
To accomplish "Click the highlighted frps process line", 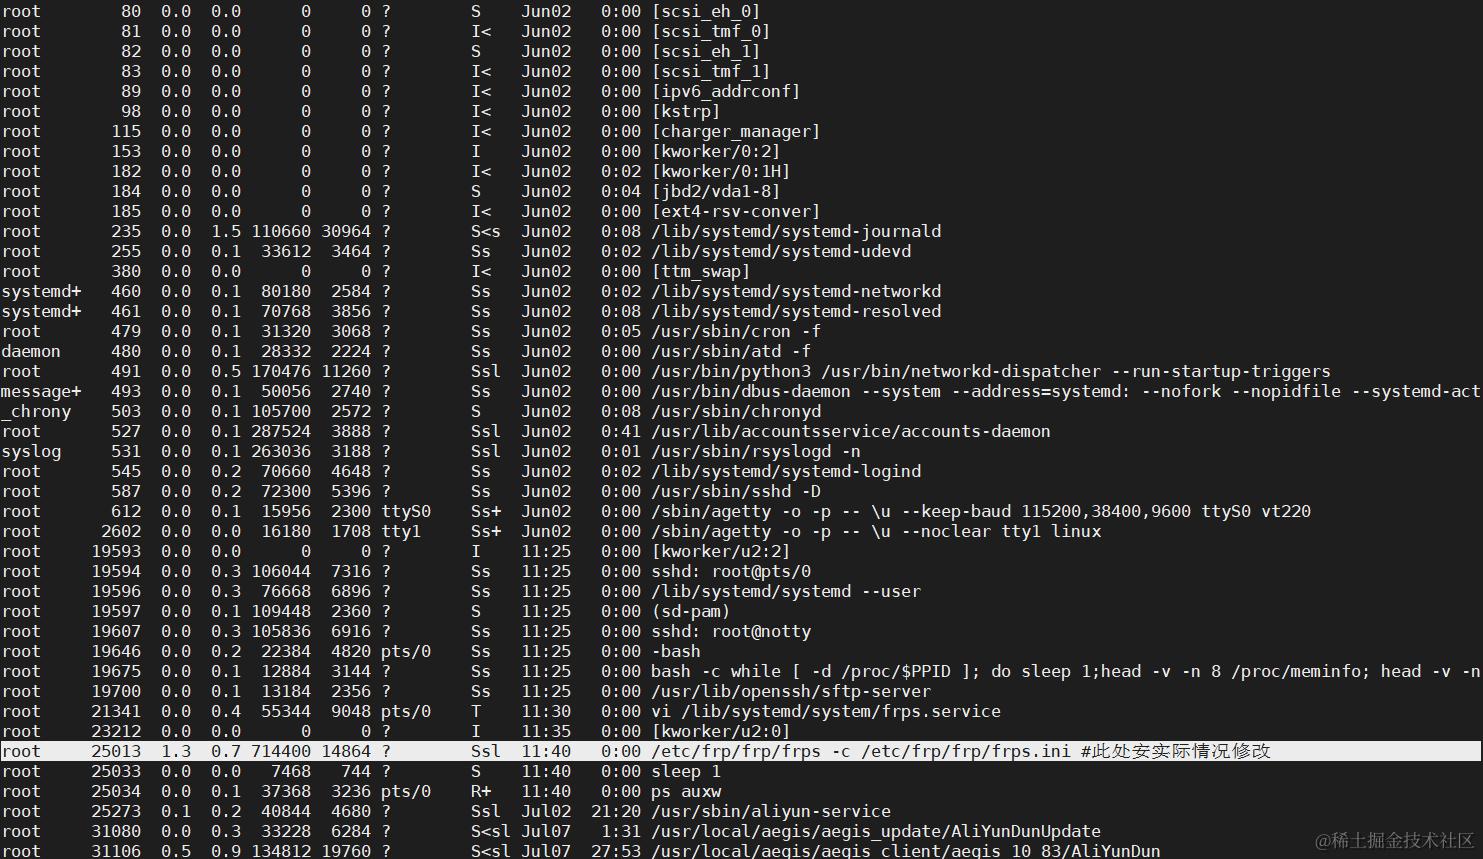I will 741,751.
